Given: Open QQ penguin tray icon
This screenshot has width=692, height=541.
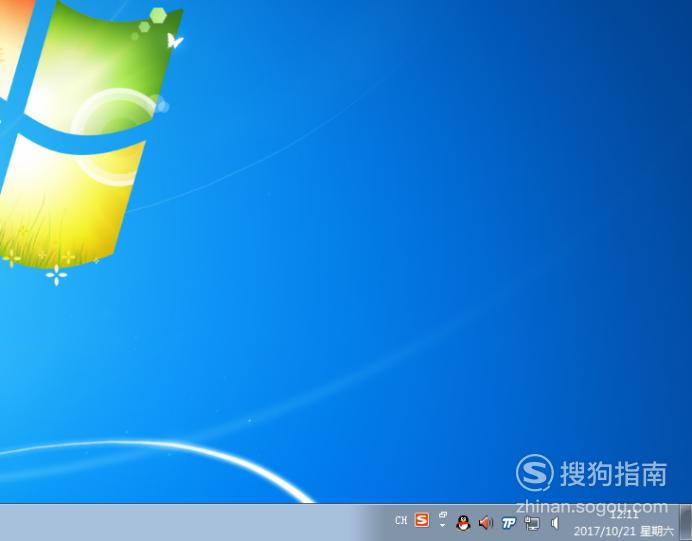Looking at the screenshot, I should click(463, 523).
